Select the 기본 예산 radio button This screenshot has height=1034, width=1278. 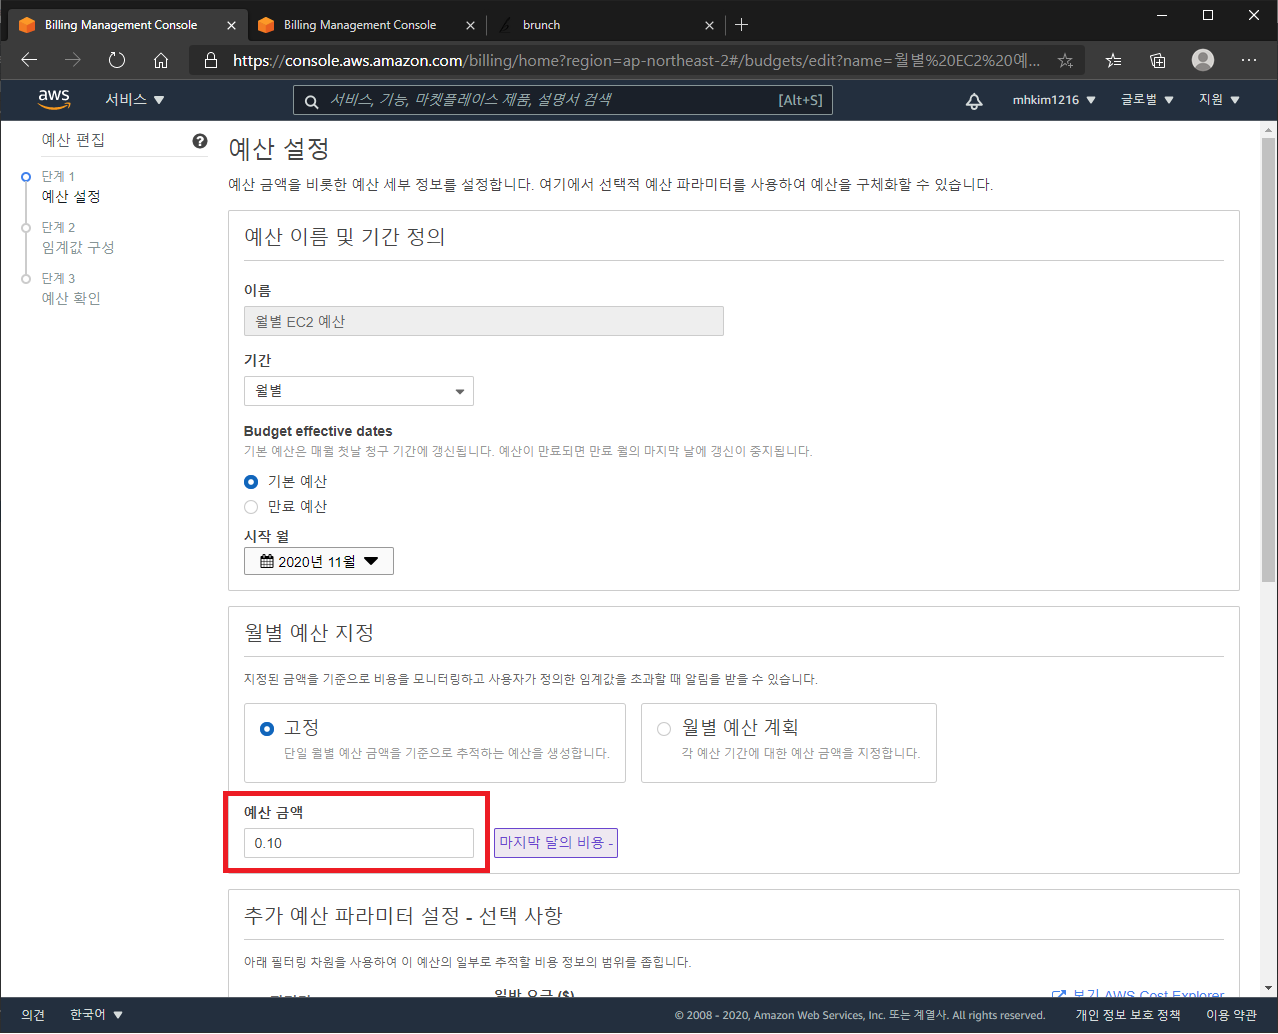point(251,482)
